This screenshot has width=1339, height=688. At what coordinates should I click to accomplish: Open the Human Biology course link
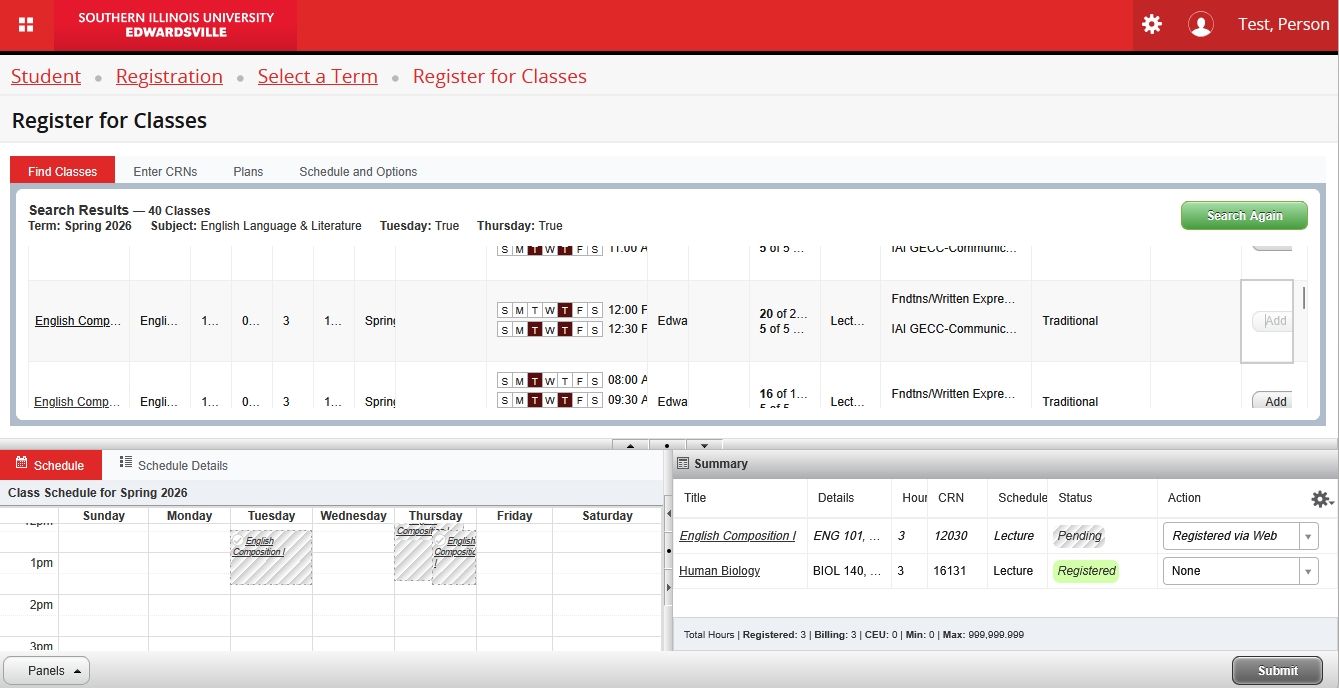click(x=719, y=571)
